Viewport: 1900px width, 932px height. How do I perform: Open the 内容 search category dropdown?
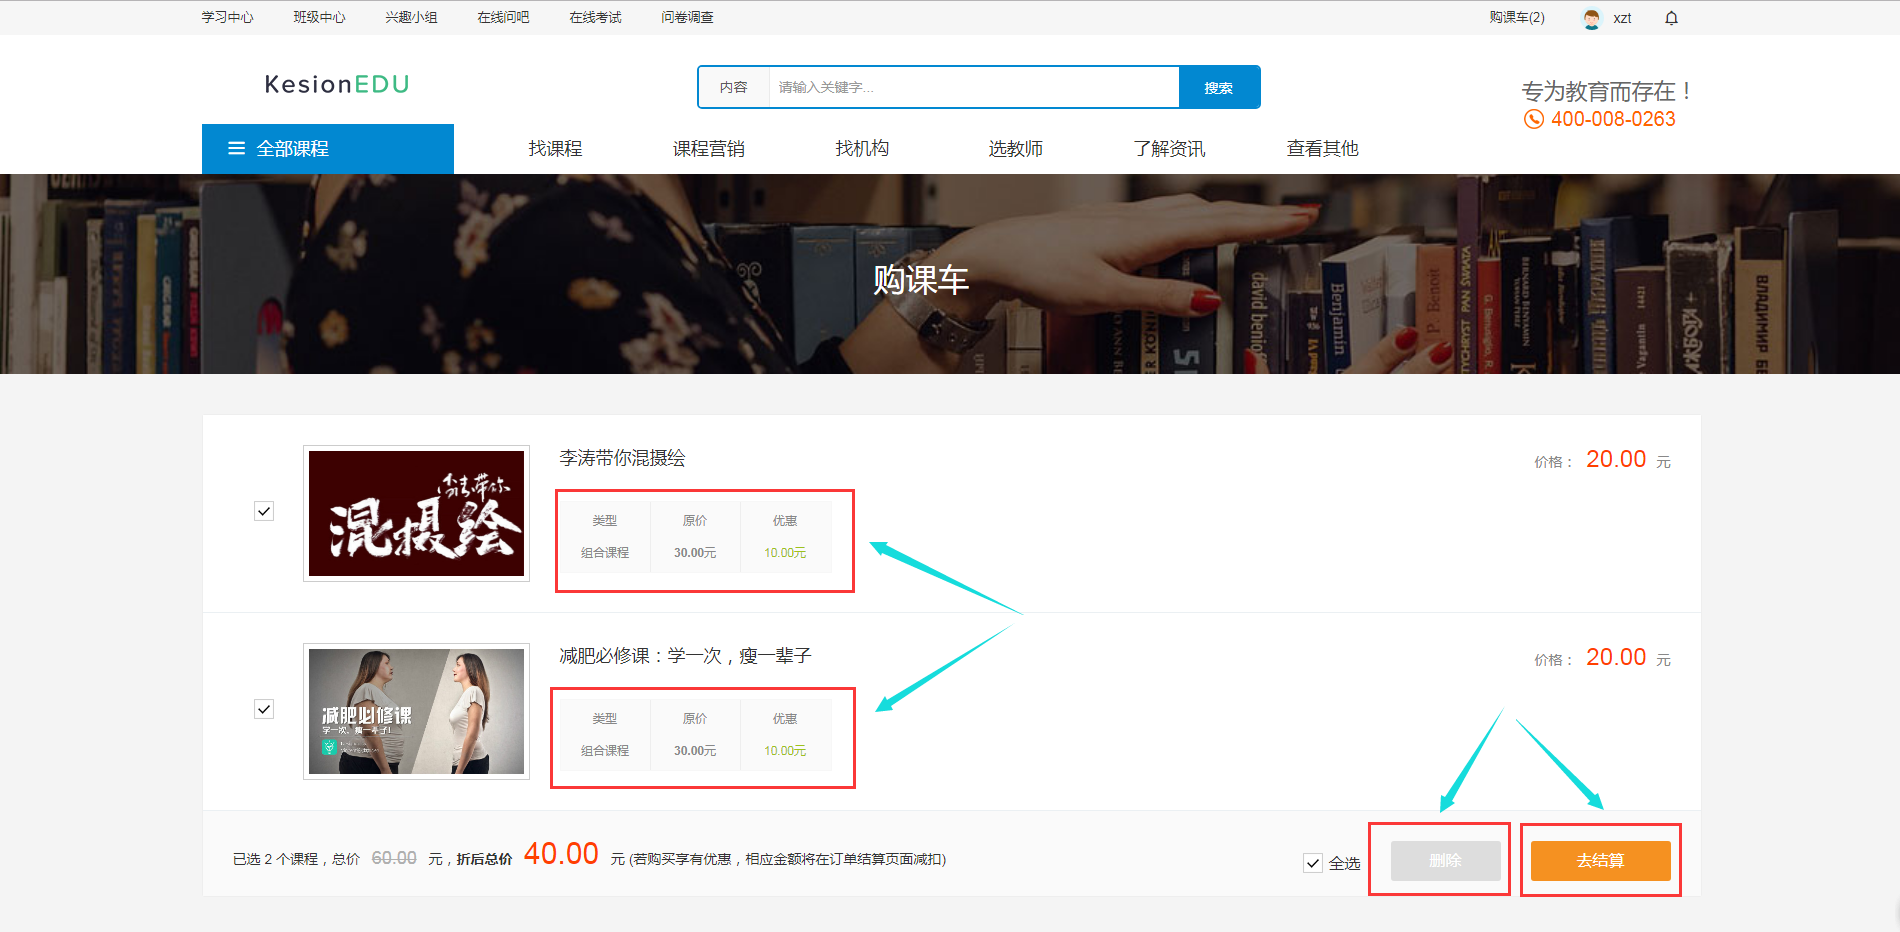point(735,87)
